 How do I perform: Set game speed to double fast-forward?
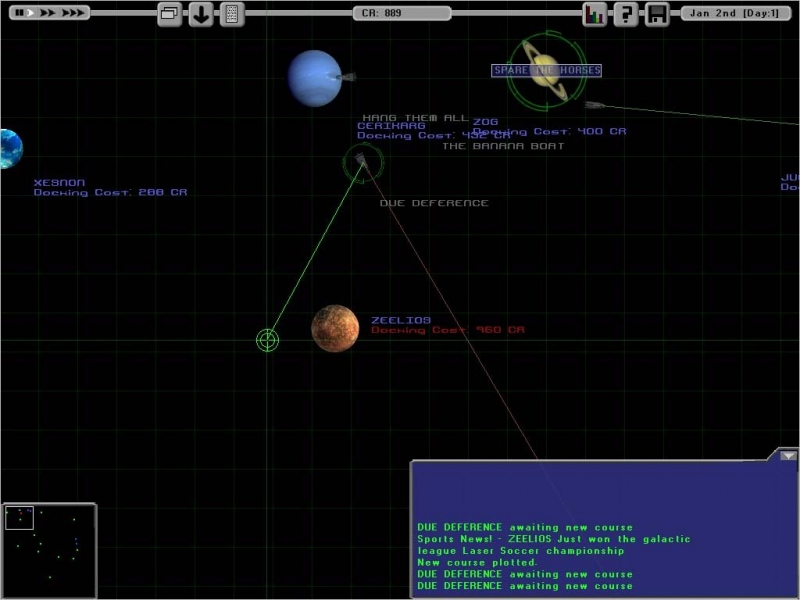(x=47, y=13)
